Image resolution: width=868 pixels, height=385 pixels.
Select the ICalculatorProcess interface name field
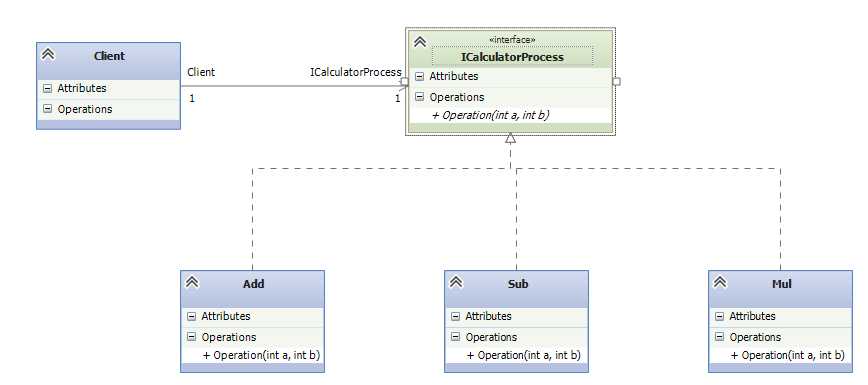click(x=512, y=57)
